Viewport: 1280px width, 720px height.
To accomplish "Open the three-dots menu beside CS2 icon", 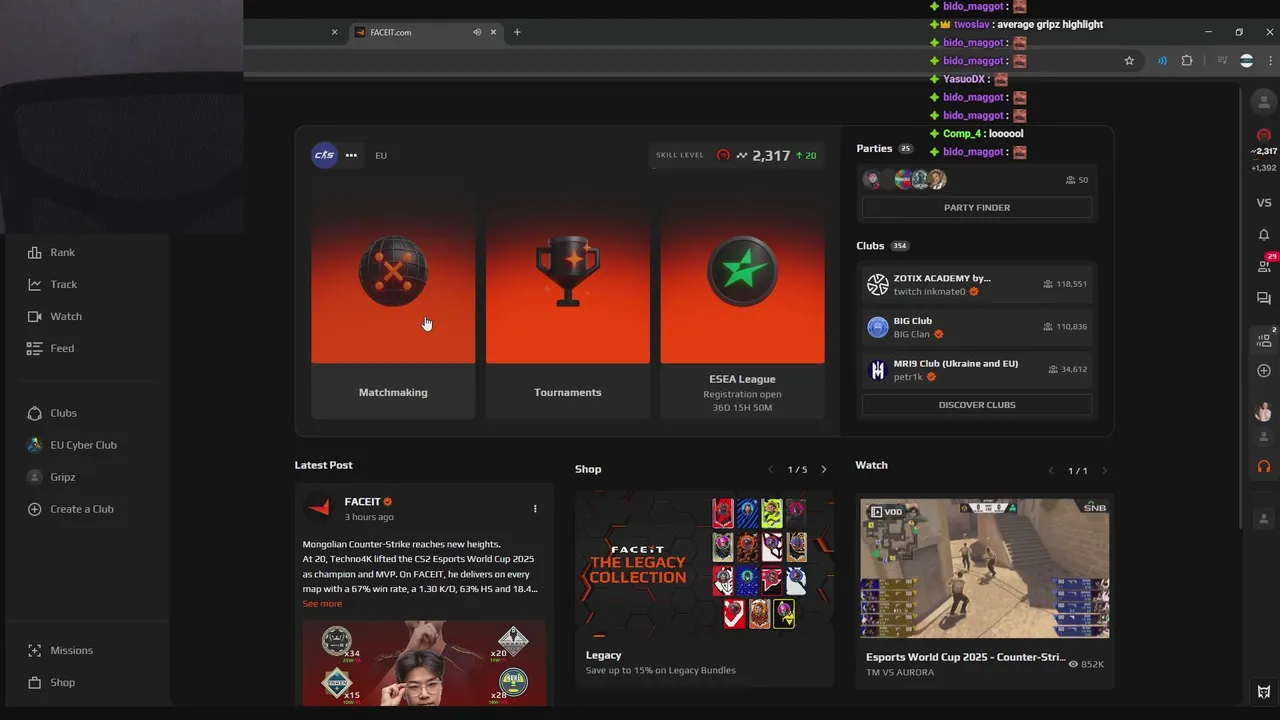I will coord(351,155).
